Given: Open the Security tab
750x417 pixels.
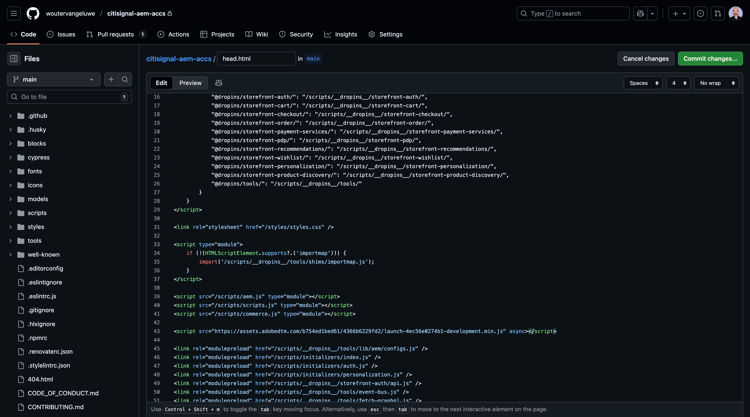Looking at the screenshot, I should click(296, 34).
